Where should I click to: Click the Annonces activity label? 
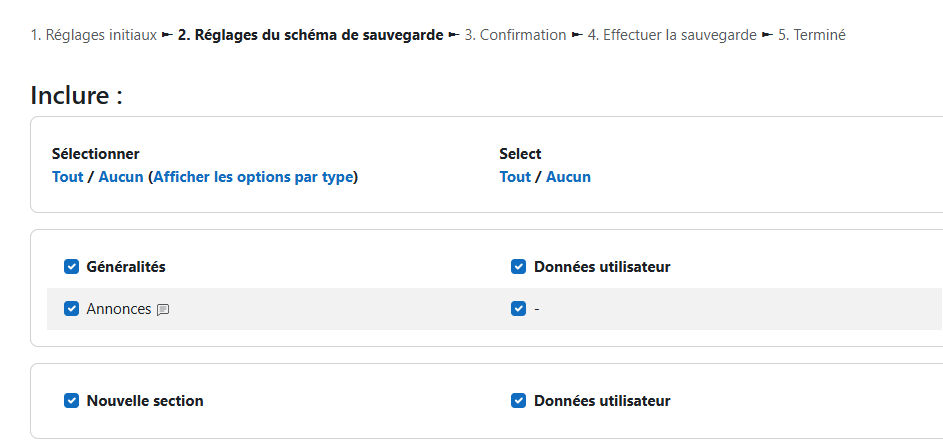(119, 308)
